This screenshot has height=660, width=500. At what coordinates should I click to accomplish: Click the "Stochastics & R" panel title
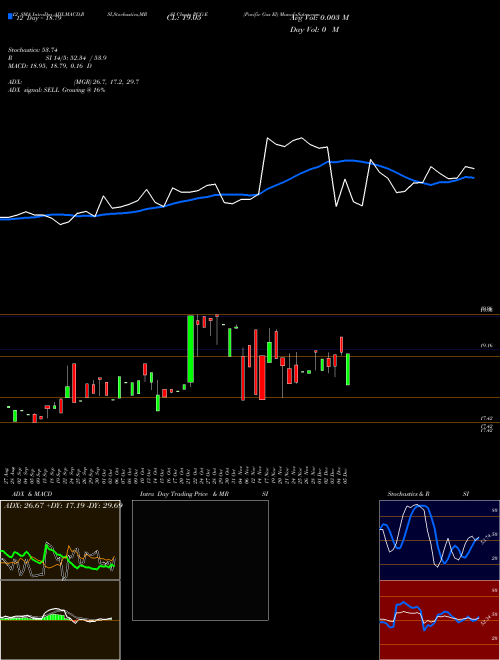click(408, 494)
